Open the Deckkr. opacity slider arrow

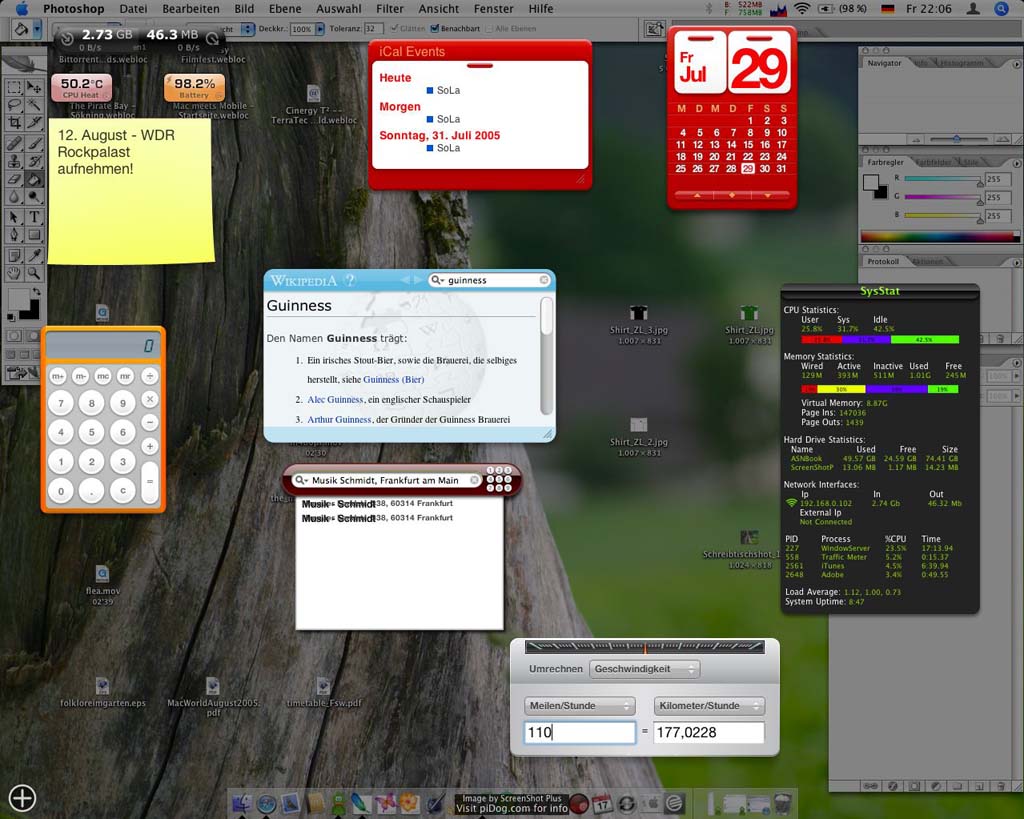pos(320,29)
